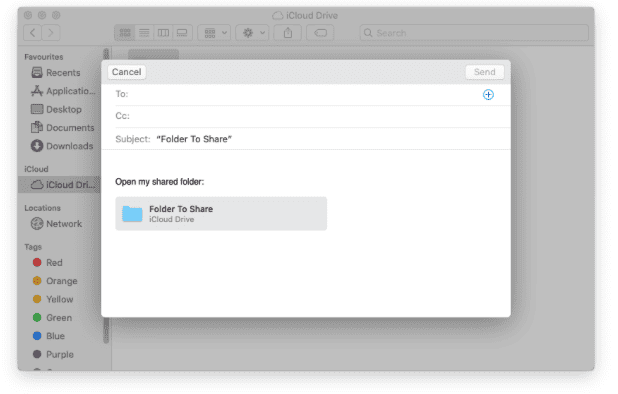Select the Red tag
This screenshot has height=394, width=618.
tap(48, 263)
